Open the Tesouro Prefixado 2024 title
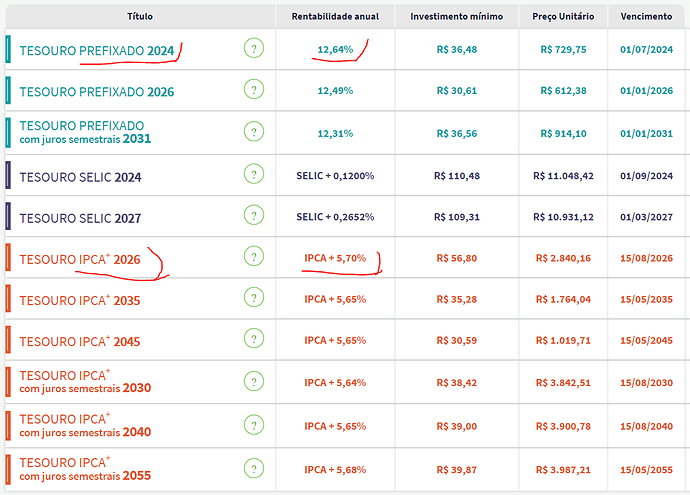 point(97,51)
